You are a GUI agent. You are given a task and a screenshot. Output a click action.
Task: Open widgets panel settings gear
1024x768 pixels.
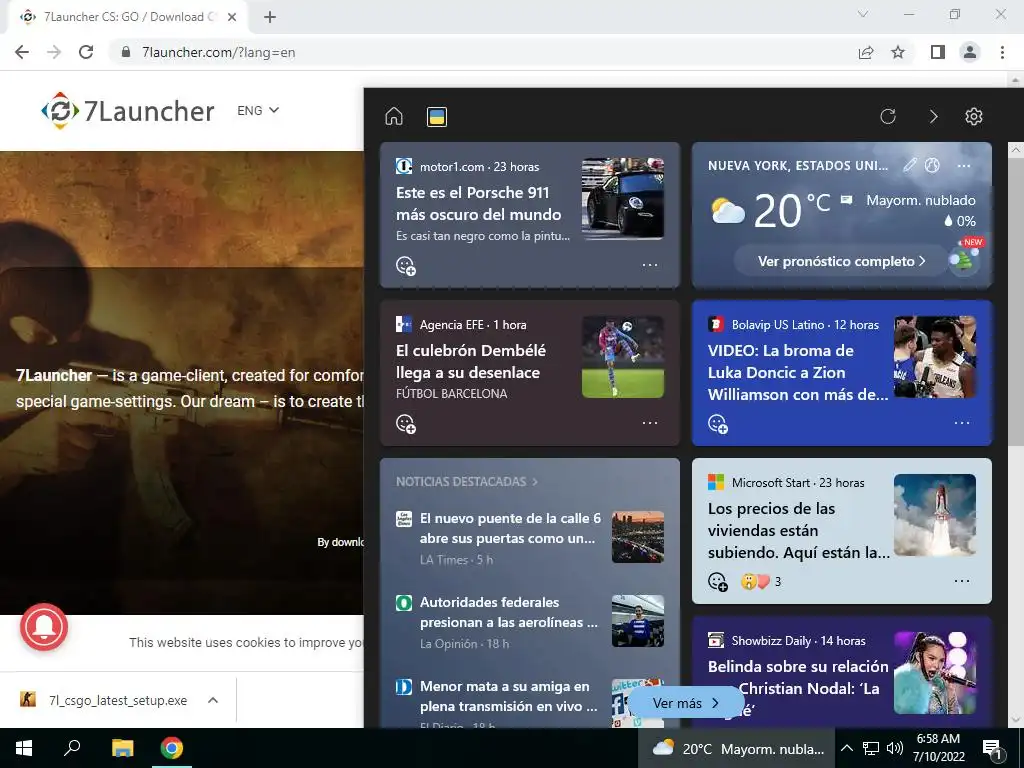click(x=974, y=116)
